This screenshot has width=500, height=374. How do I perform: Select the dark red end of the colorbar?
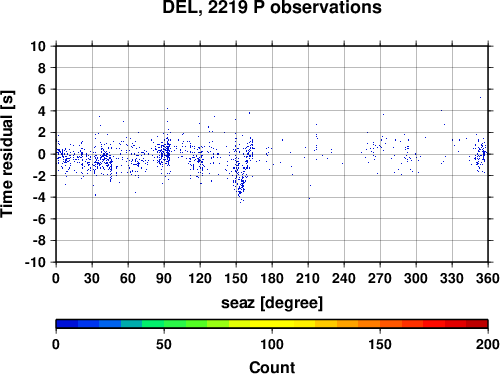pyautogui.click(x=477, y=324)
